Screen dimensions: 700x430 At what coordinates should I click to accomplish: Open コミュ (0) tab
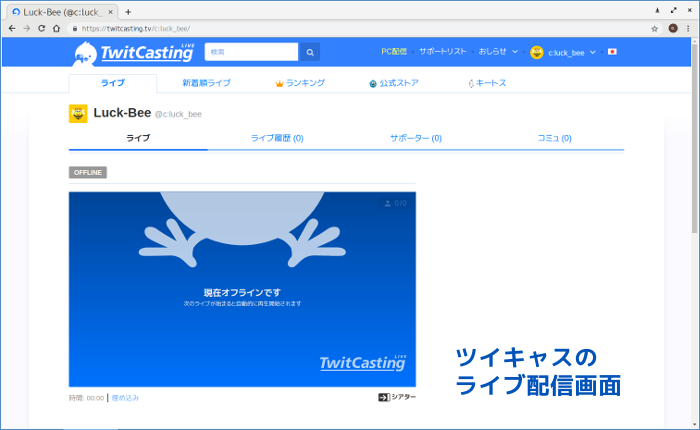pyautogui.click(x=554, y=138)
